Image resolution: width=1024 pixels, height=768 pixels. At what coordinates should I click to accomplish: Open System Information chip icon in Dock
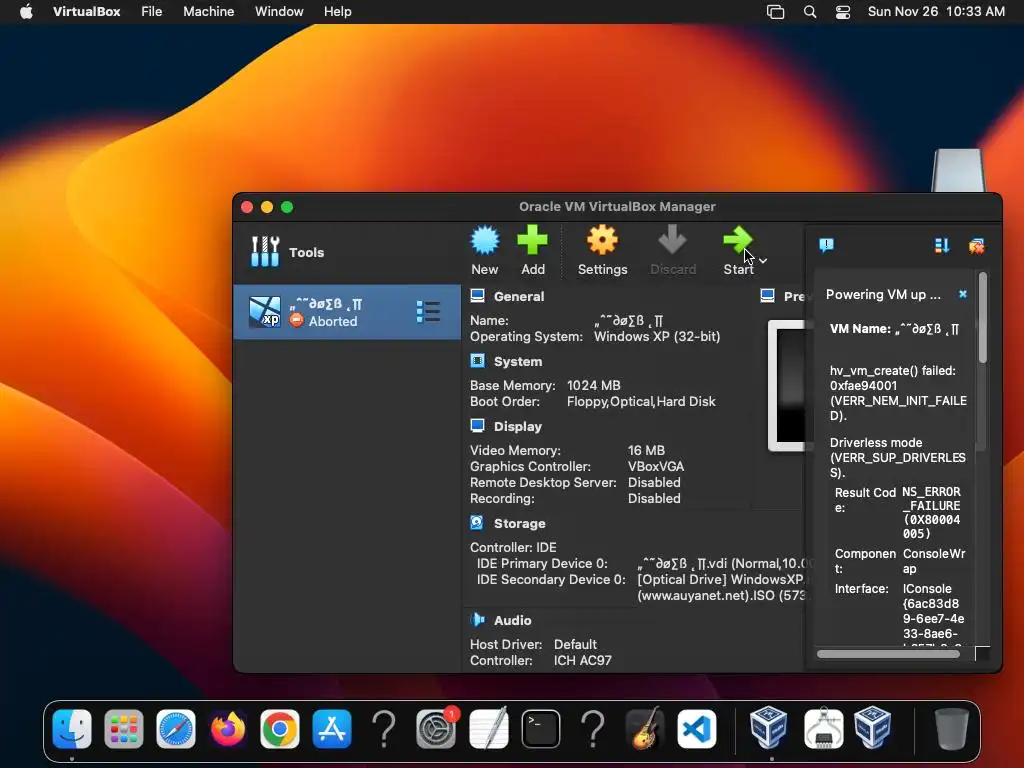(x=823, y=728)
